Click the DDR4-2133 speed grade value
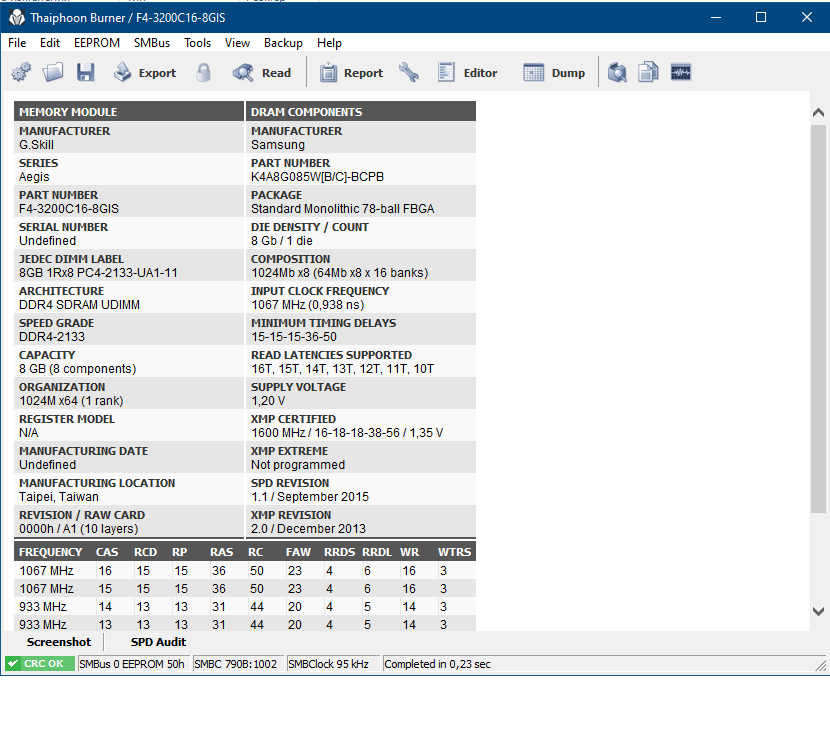 (52, 337)
